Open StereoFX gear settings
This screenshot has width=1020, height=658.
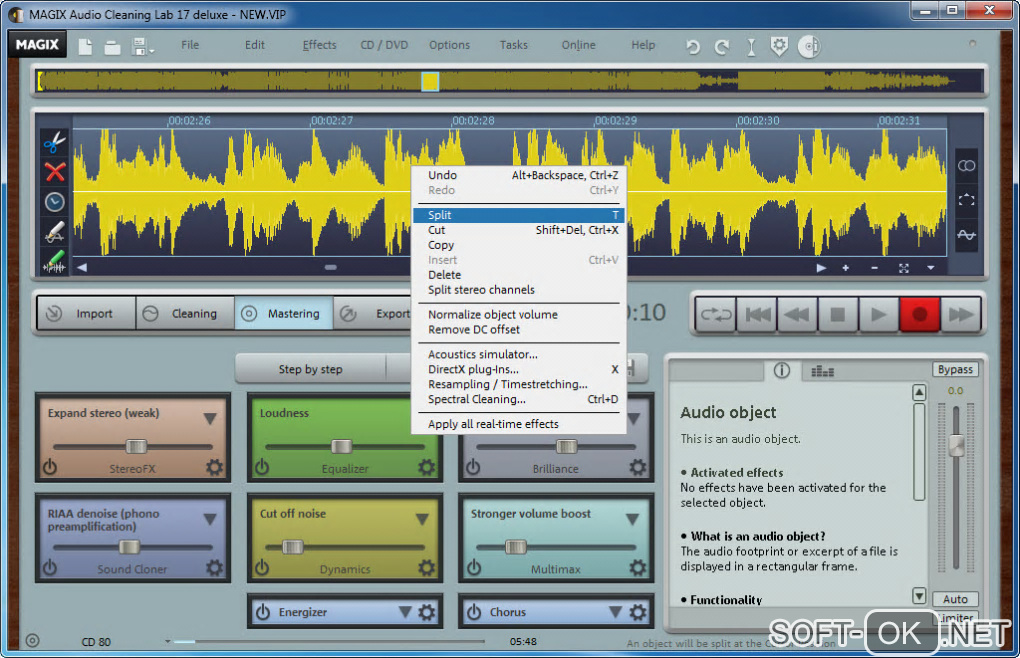[214, 467]
